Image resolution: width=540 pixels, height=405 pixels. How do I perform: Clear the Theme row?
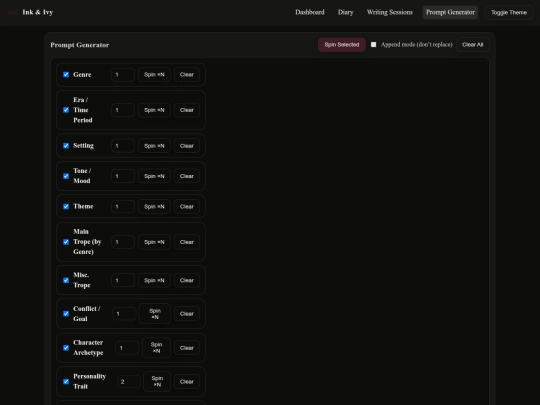(187, 207)
